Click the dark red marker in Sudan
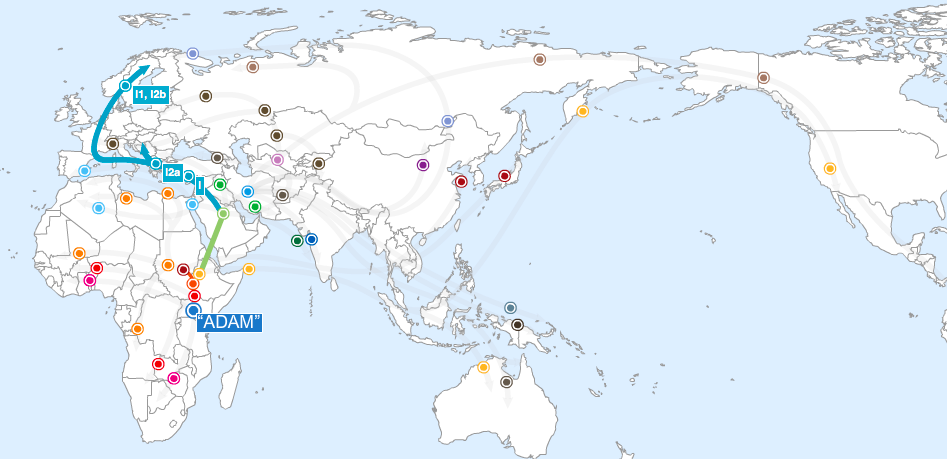This screenshot has width=947, height=459. 184,269
